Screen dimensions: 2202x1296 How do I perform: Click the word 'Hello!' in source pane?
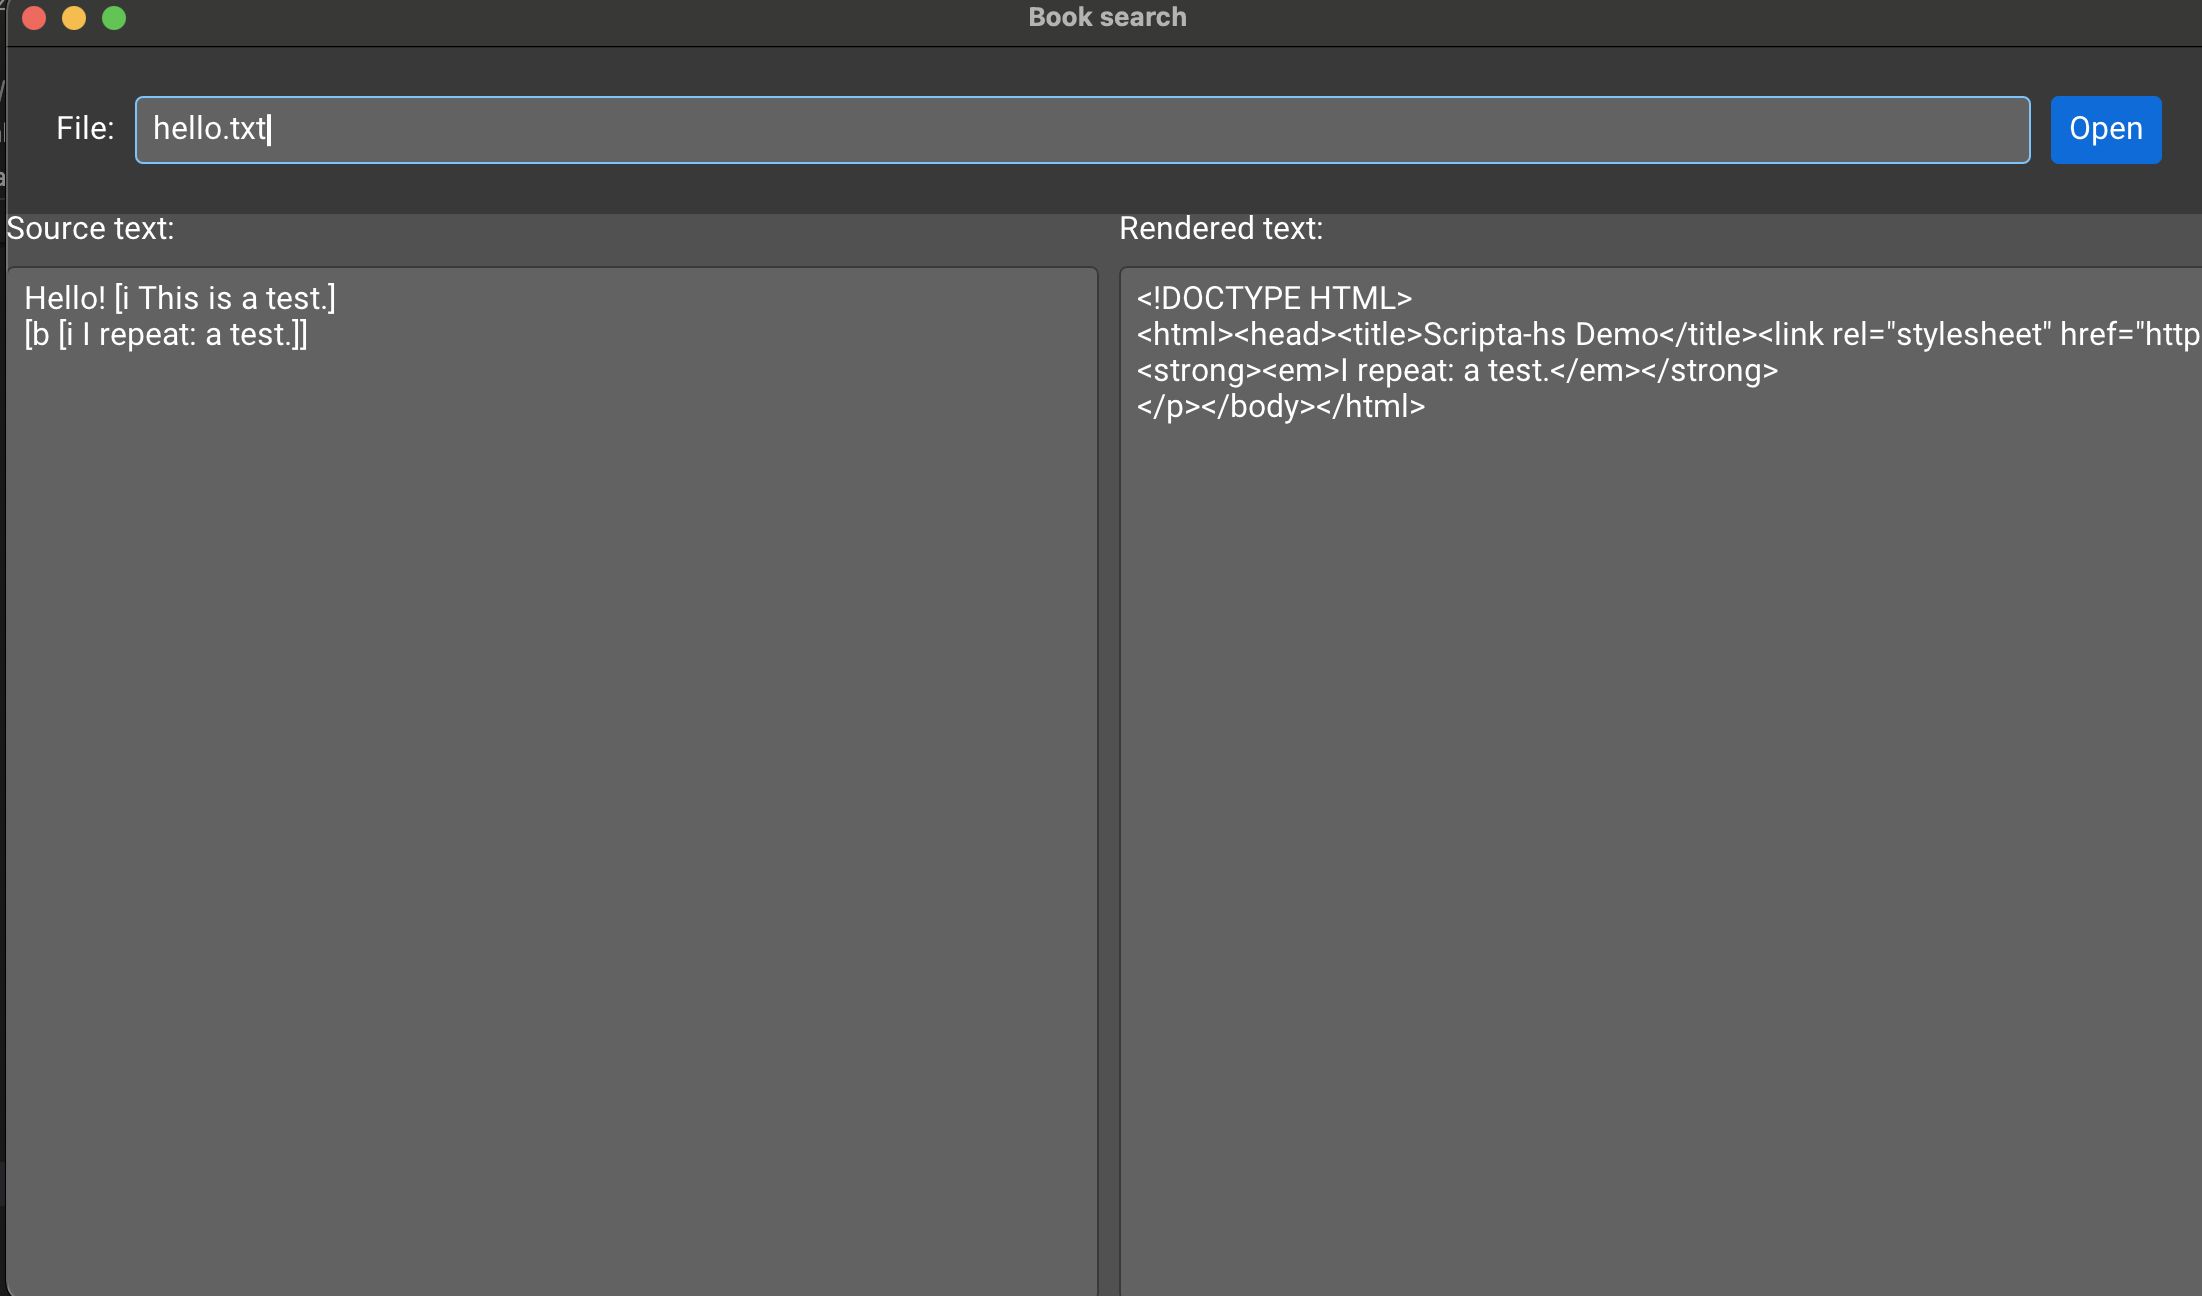pos(65,299)
